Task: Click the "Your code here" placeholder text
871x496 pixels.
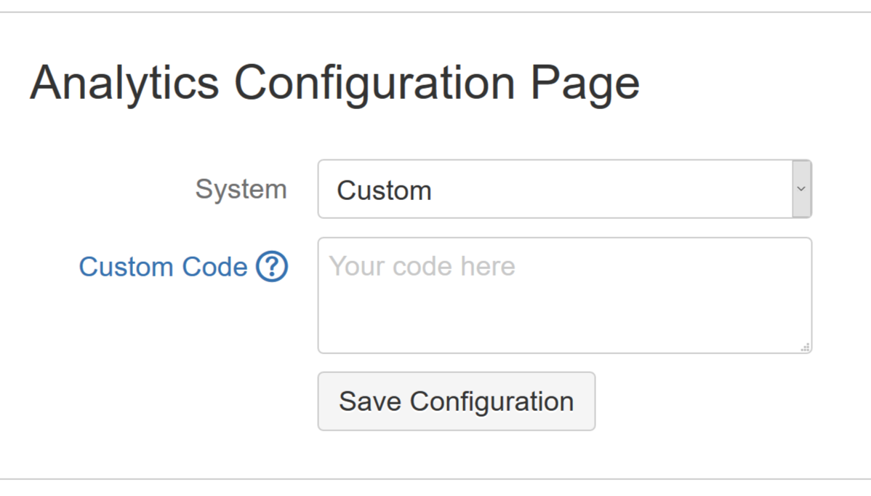Action: coord(422,266)
